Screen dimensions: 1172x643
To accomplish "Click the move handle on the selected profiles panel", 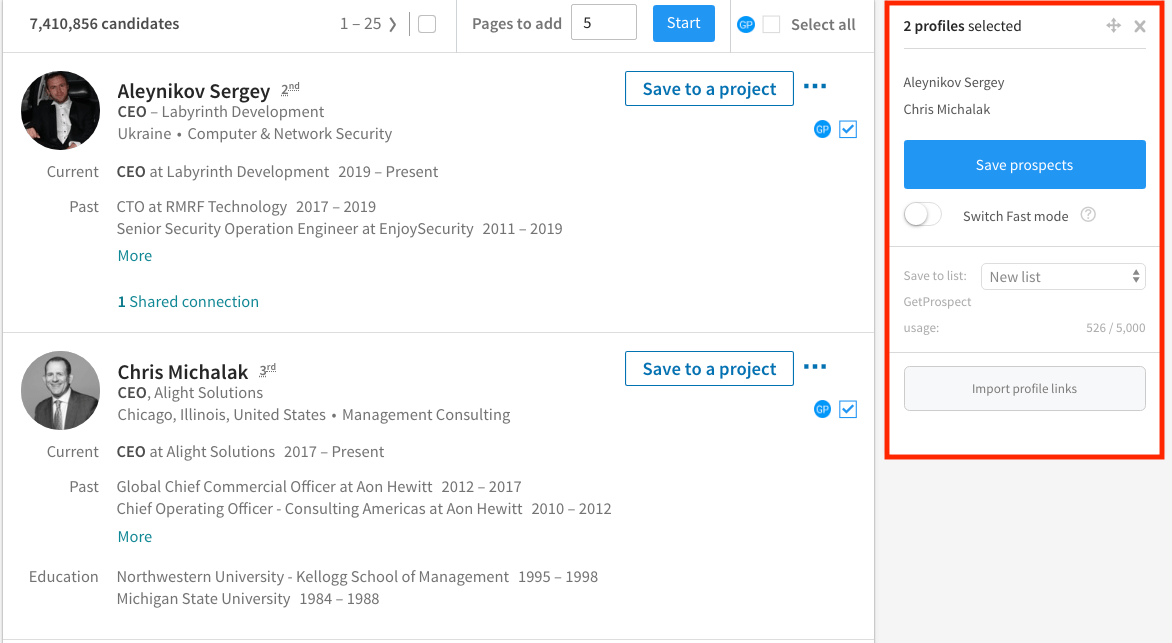I will [x=1114, y=26].
